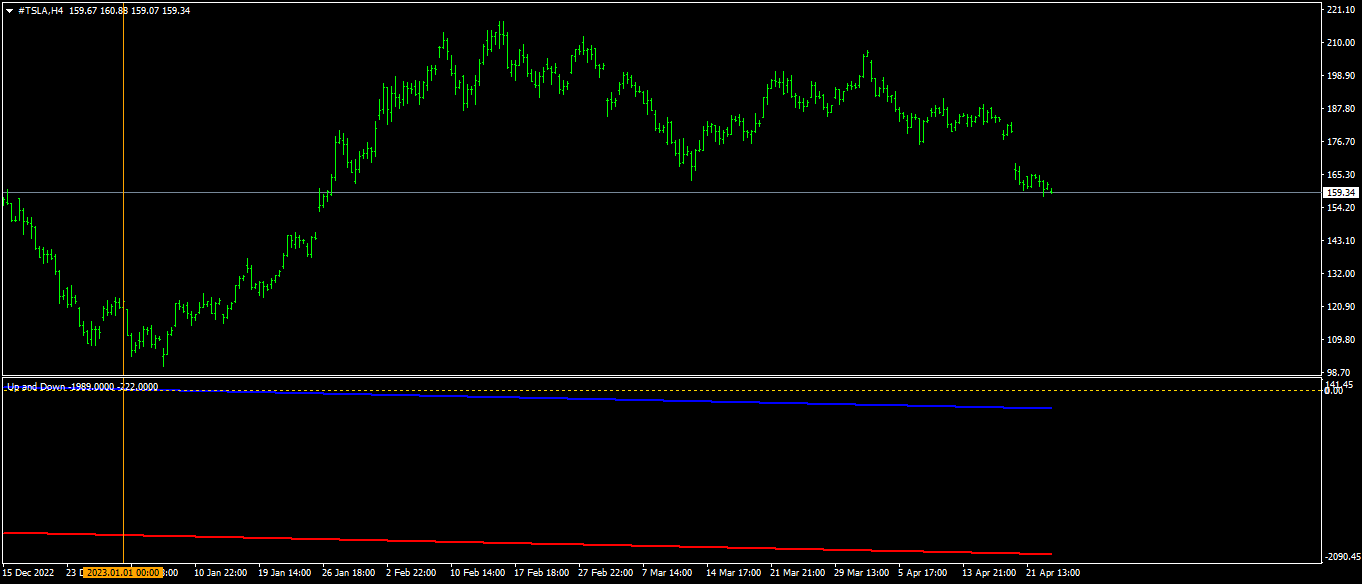Viewport: 1362px width, 584px height.
Task: Click the 187.80 price axis label
Action: pyautogui.click(x=1340, y=109)
